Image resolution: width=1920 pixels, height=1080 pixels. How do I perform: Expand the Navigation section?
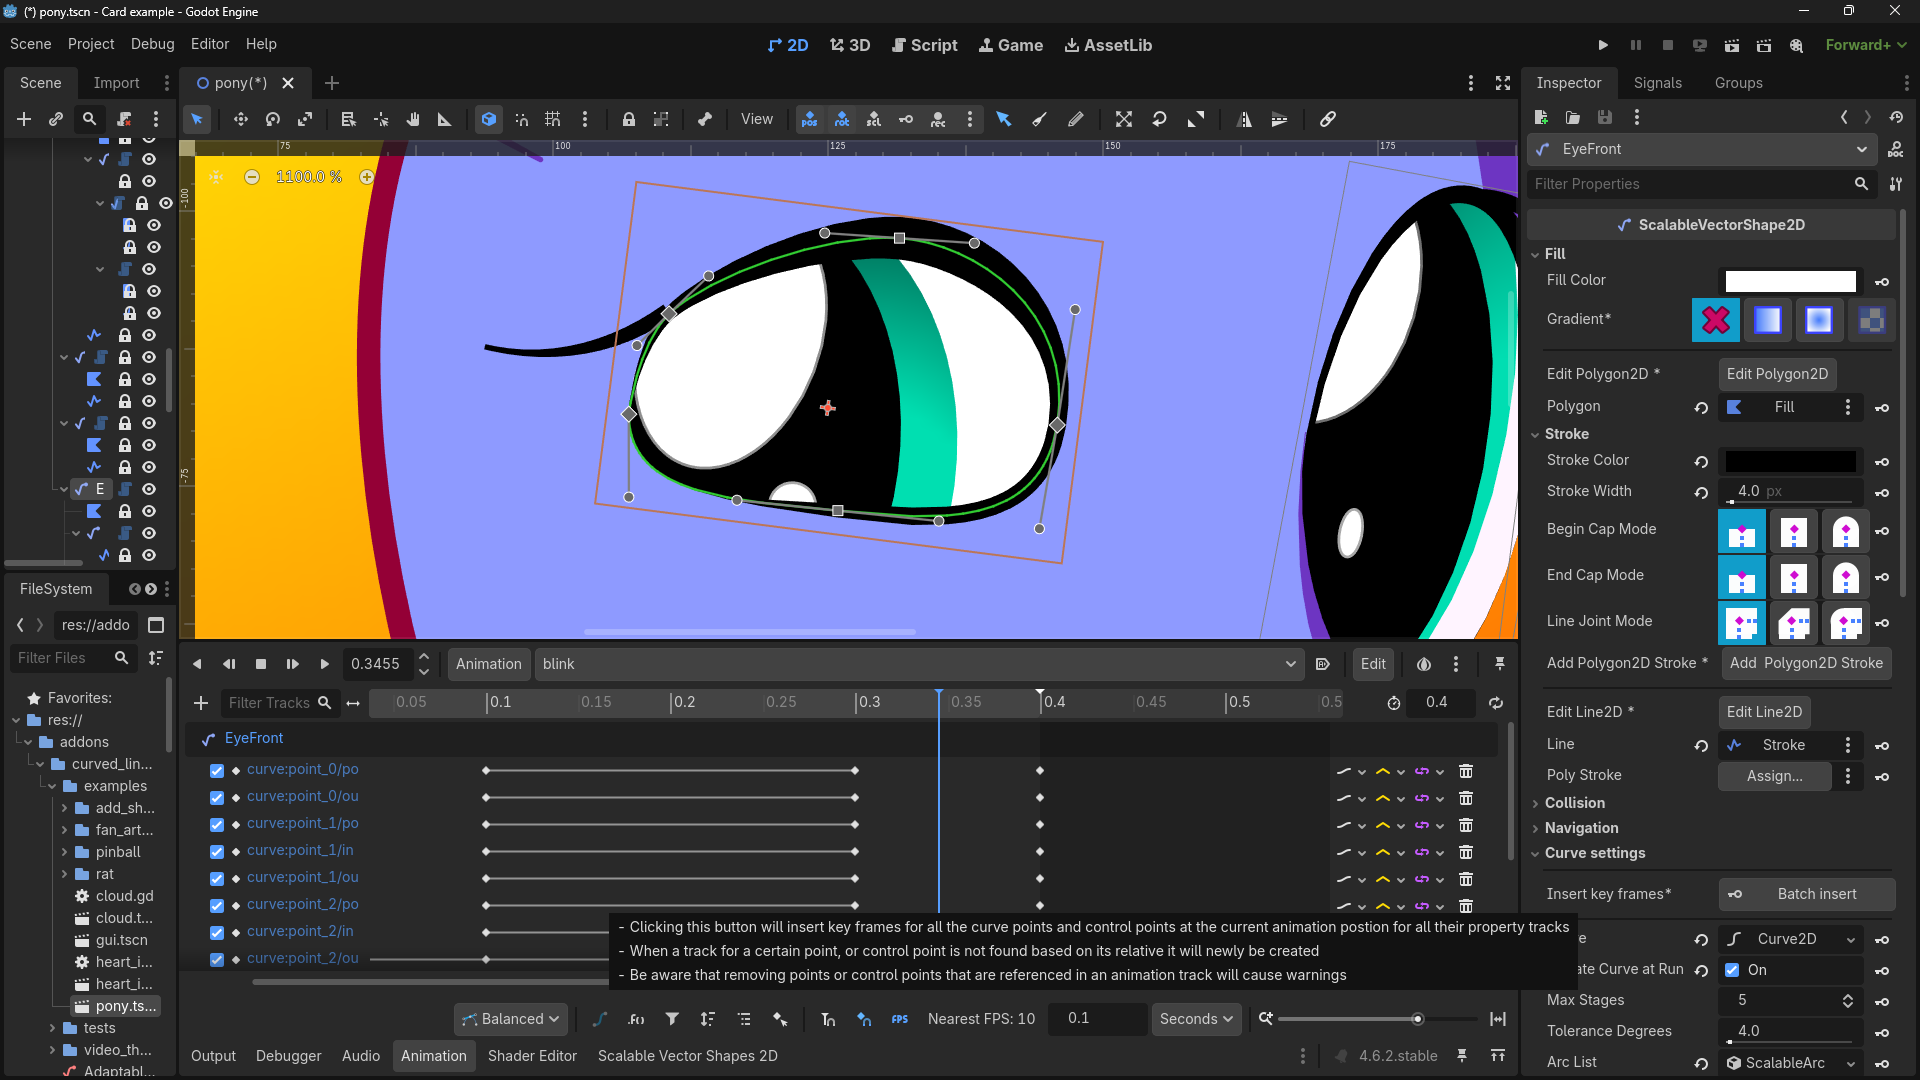point(1581,828)
